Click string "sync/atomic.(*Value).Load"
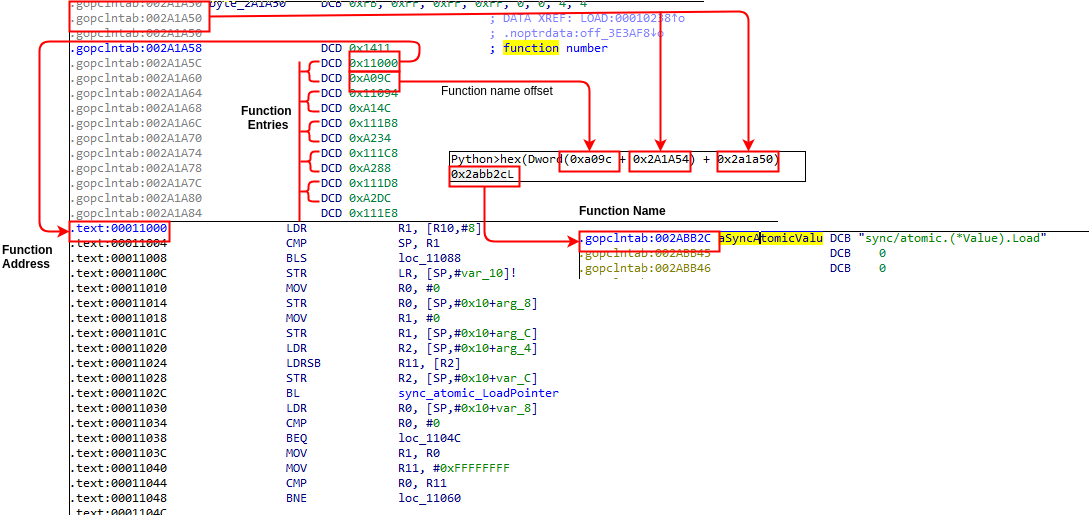Screen dimensions: 1090x516 pyautogui.click(x=953, y=239)
